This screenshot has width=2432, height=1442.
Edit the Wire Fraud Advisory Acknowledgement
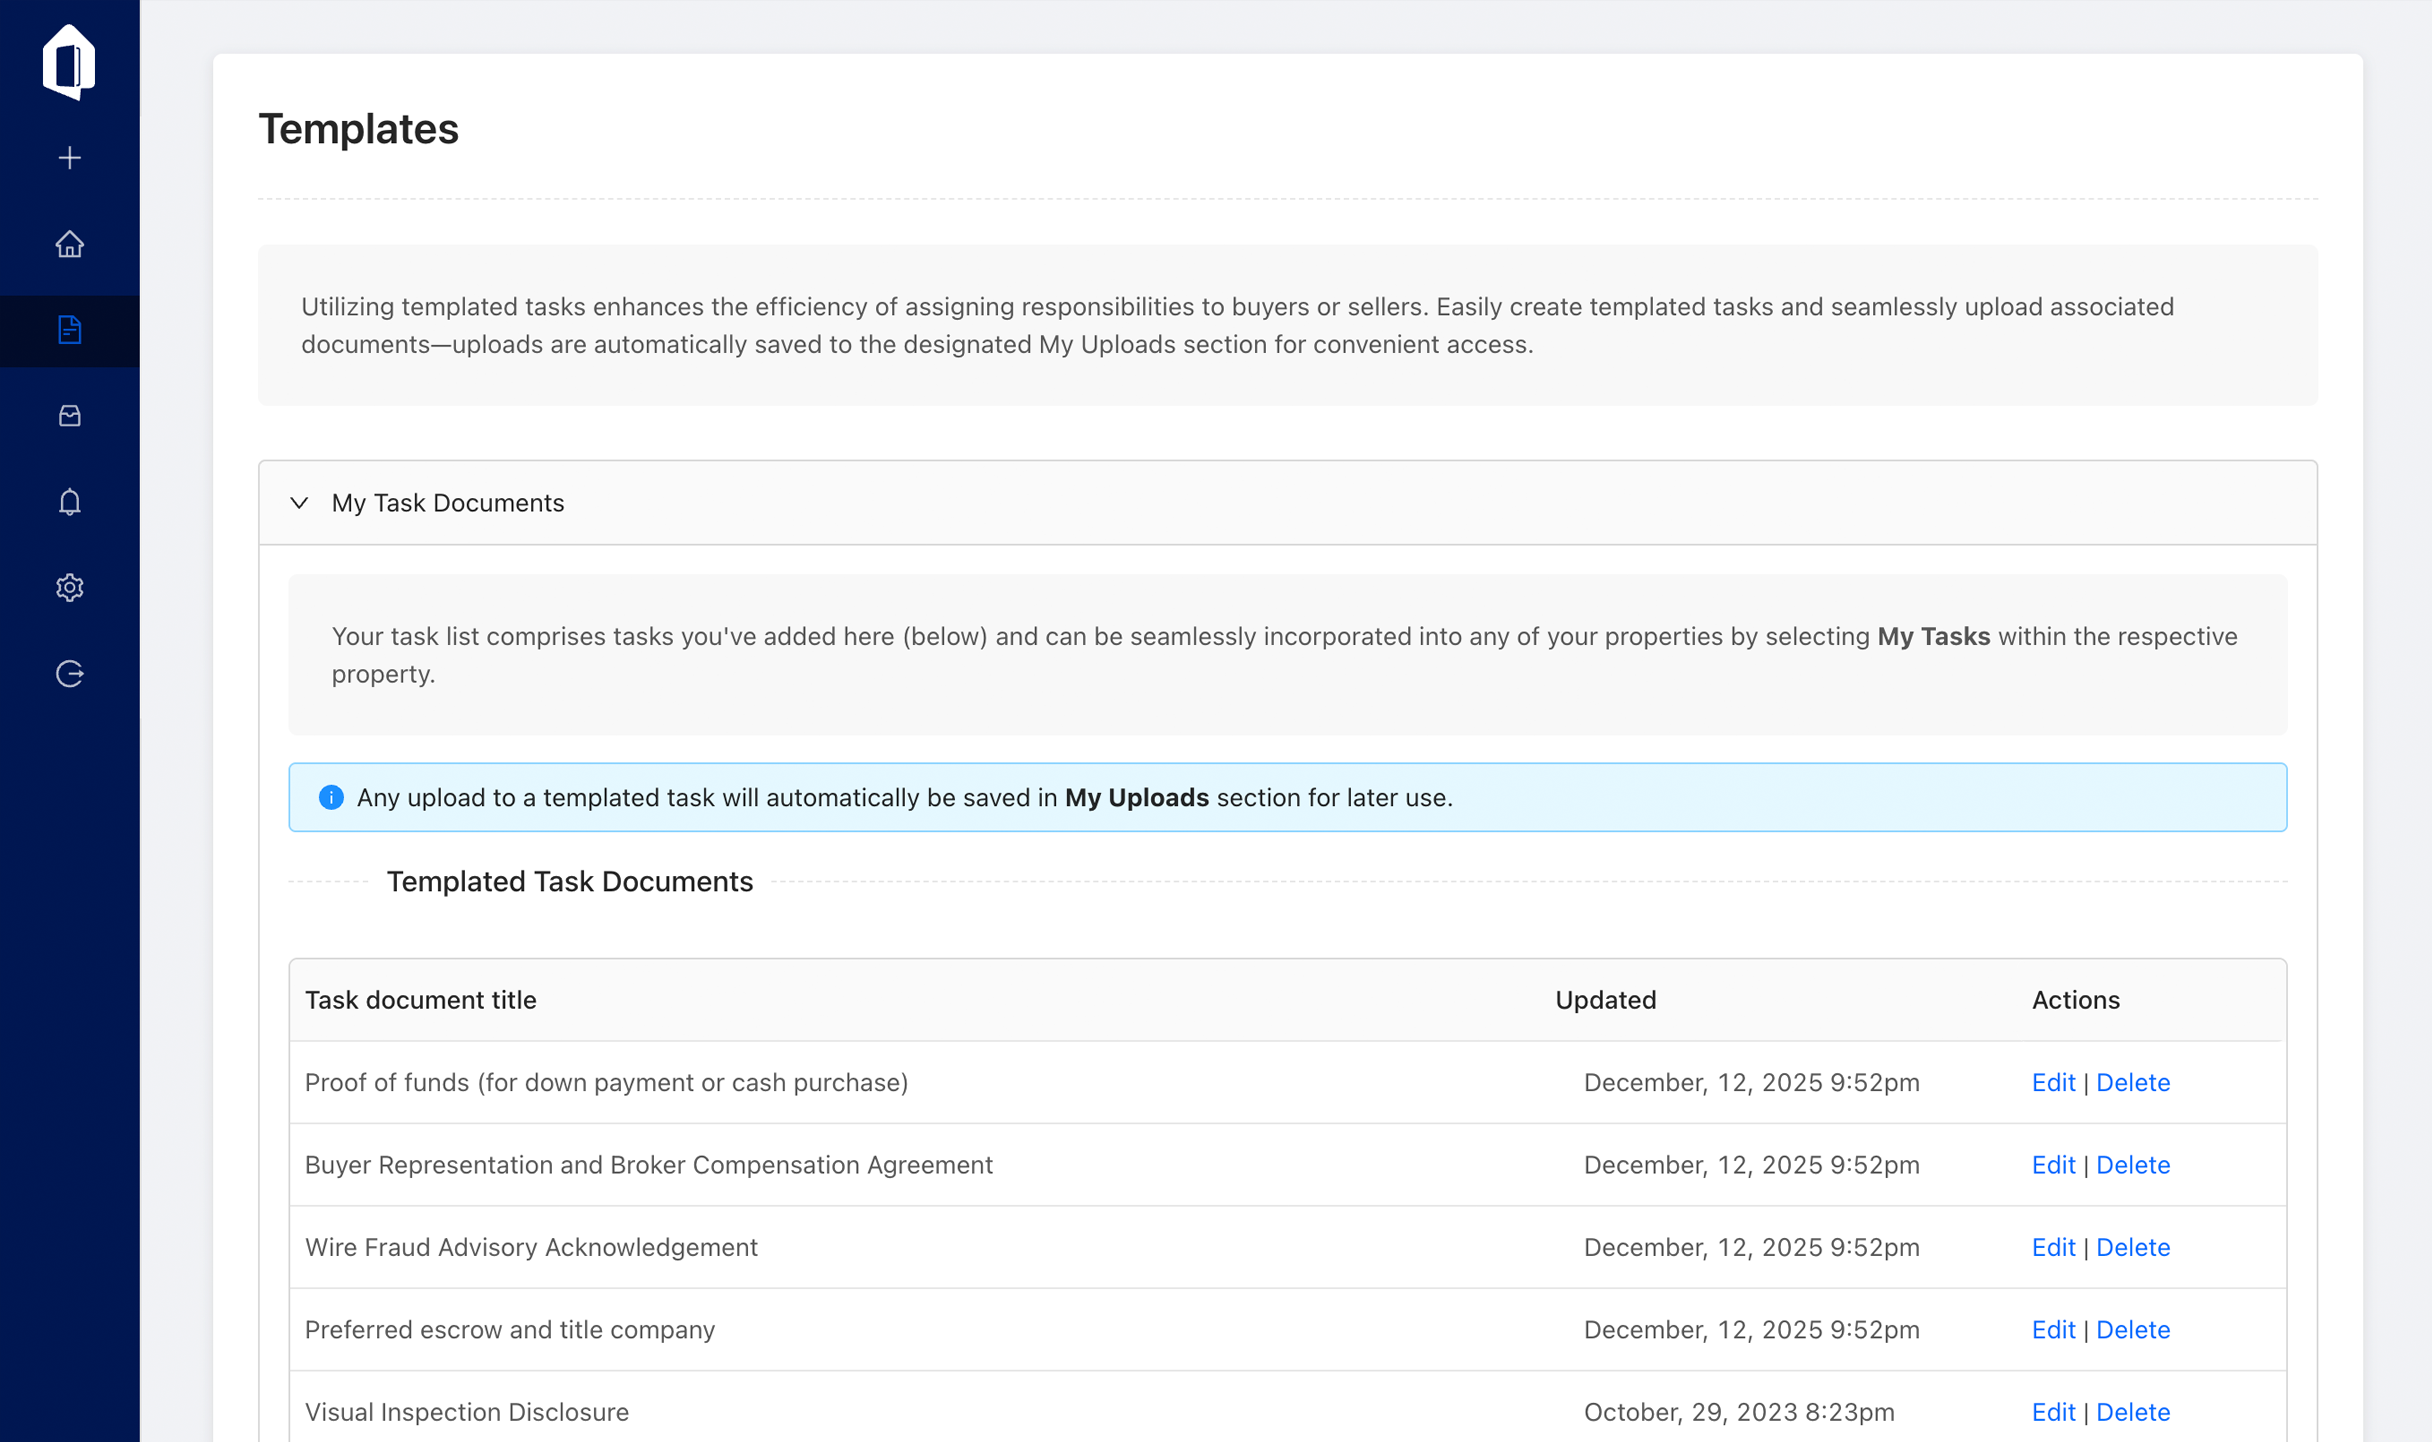[x=2052, y=1247]
